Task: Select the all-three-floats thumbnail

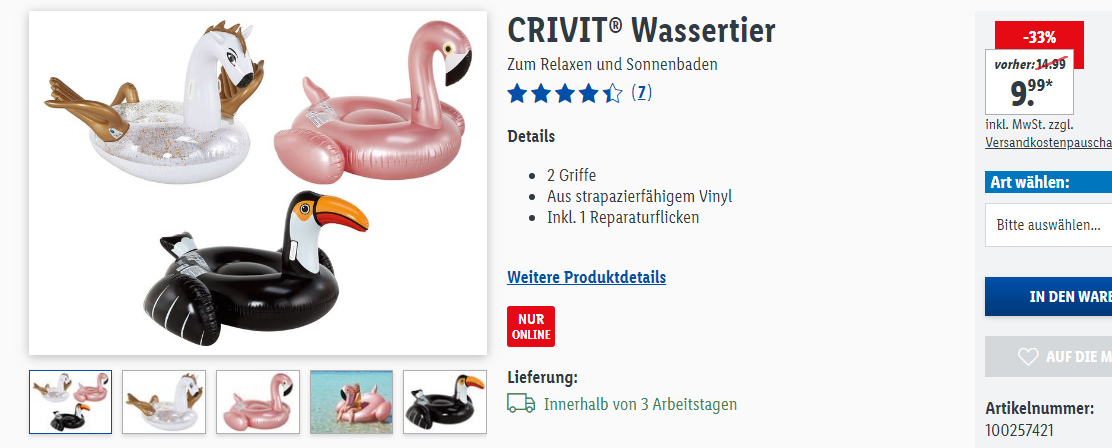Action: tap(70, 402)
